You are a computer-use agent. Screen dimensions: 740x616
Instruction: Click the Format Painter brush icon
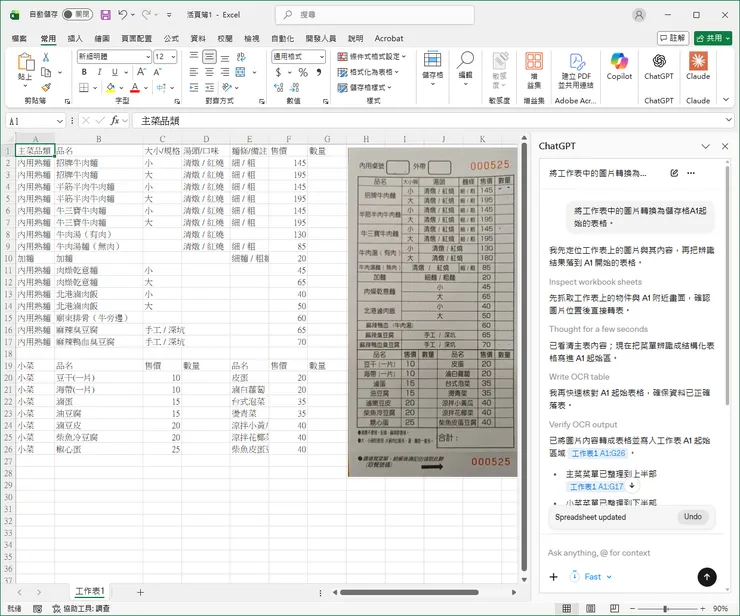[x=46, y=87]
